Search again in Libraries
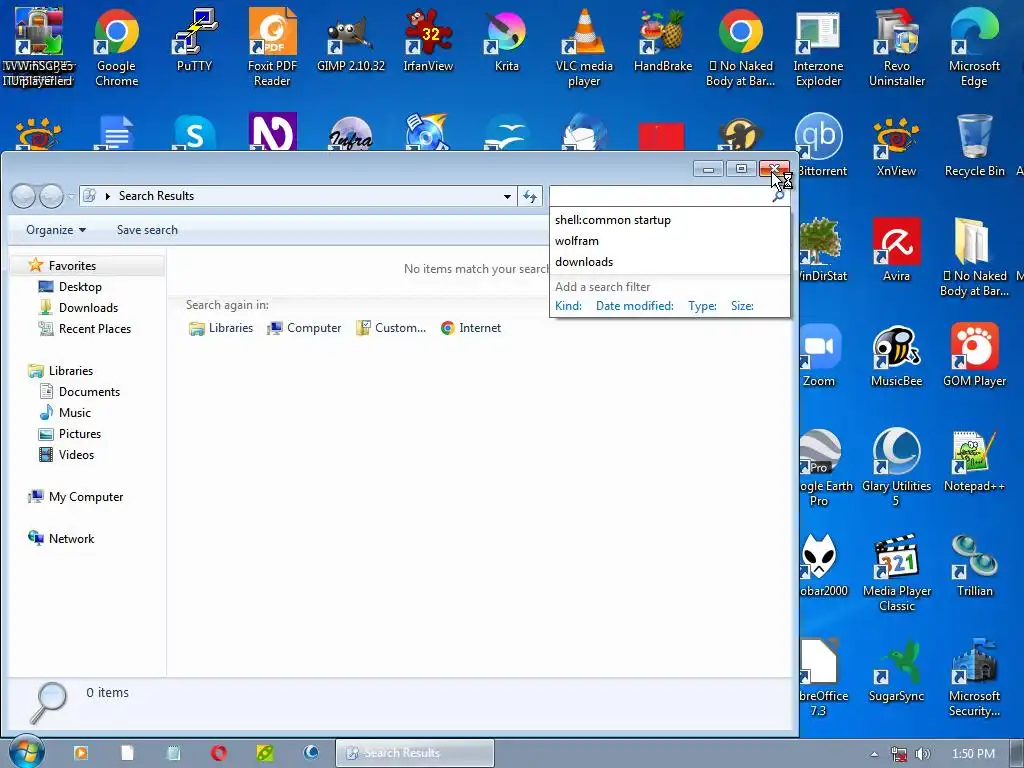Viewport: 1024px width, 768px height. tap(221, 328)
